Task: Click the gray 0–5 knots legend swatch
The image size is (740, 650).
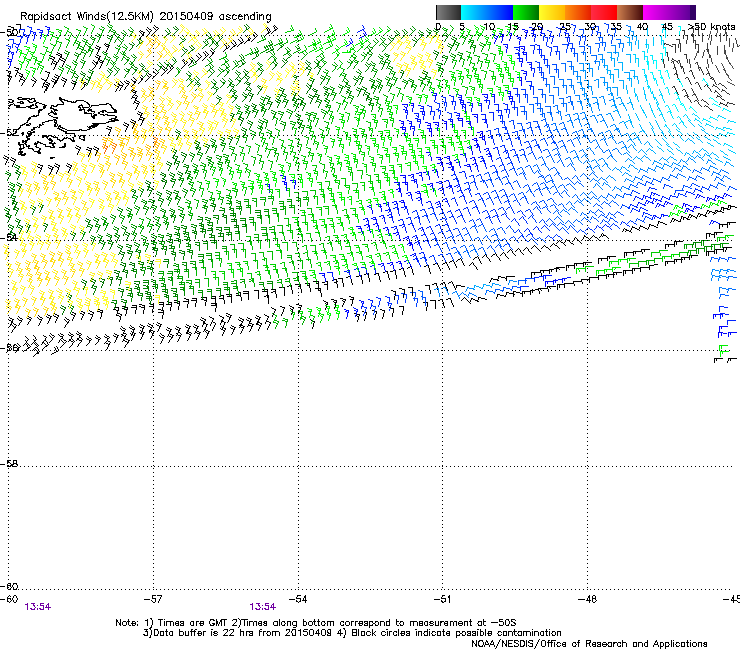Action: click(x=448, y=12)
